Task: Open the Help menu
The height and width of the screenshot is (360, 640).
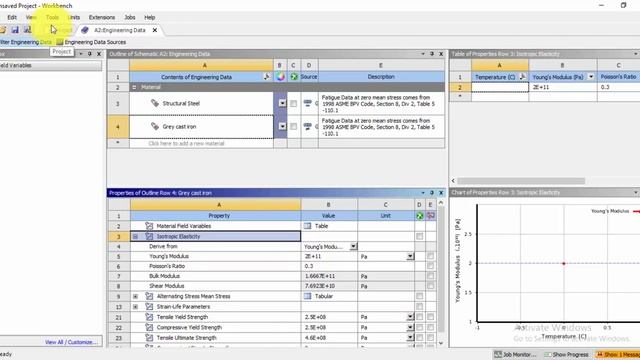Action: [x=150, y=17]
